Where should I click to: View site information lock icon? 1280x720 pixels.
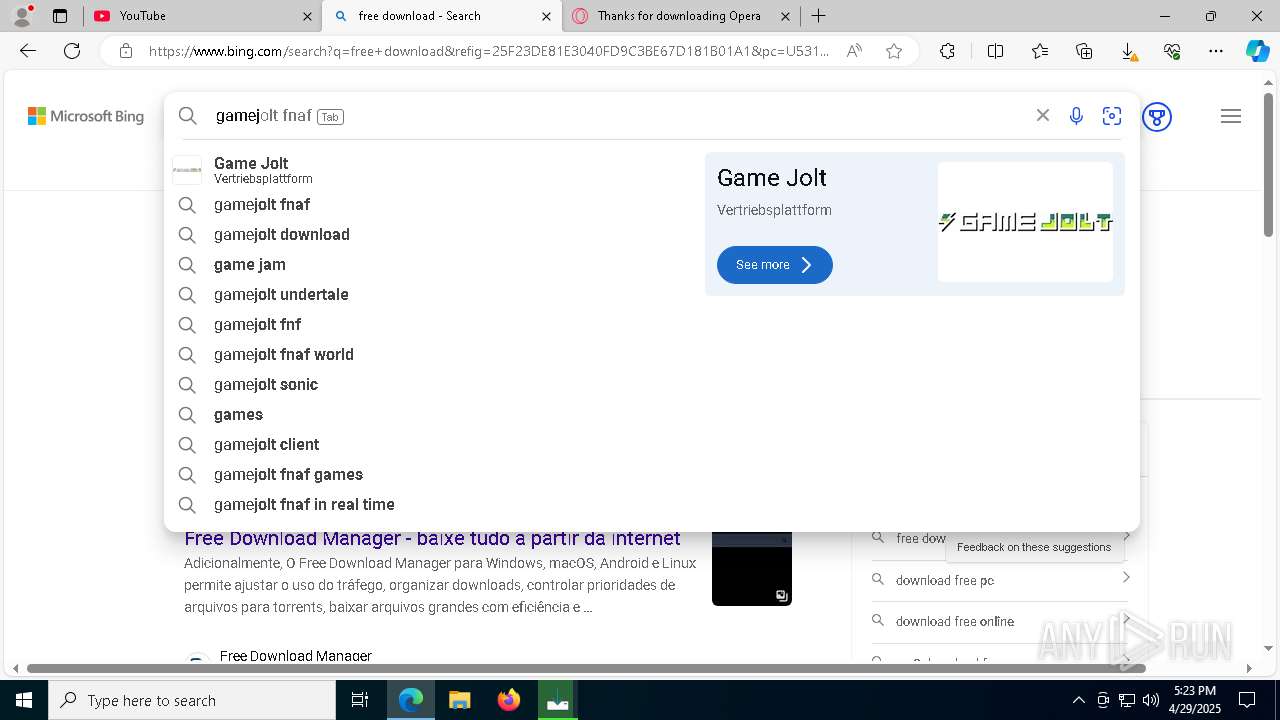pos(126,51)
